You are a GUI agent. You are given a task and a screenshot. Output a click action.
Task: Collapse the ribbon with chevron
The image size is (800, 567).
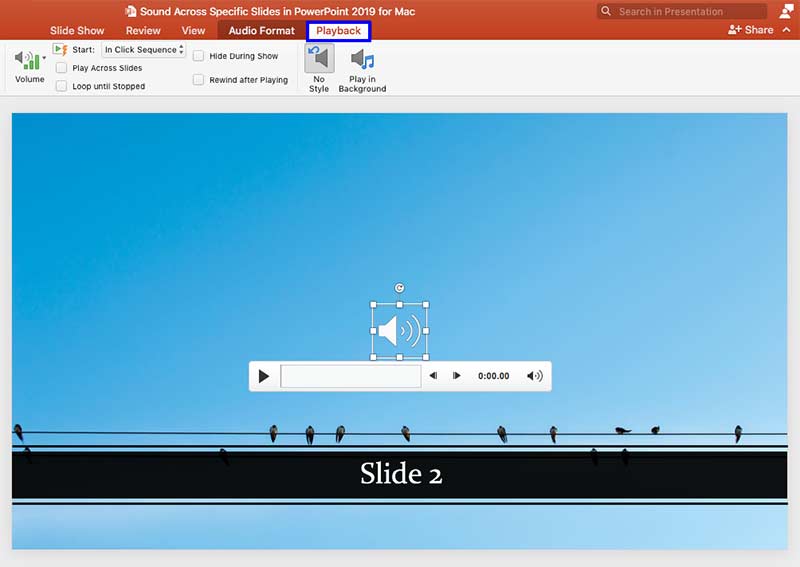(x=787, y=30)
